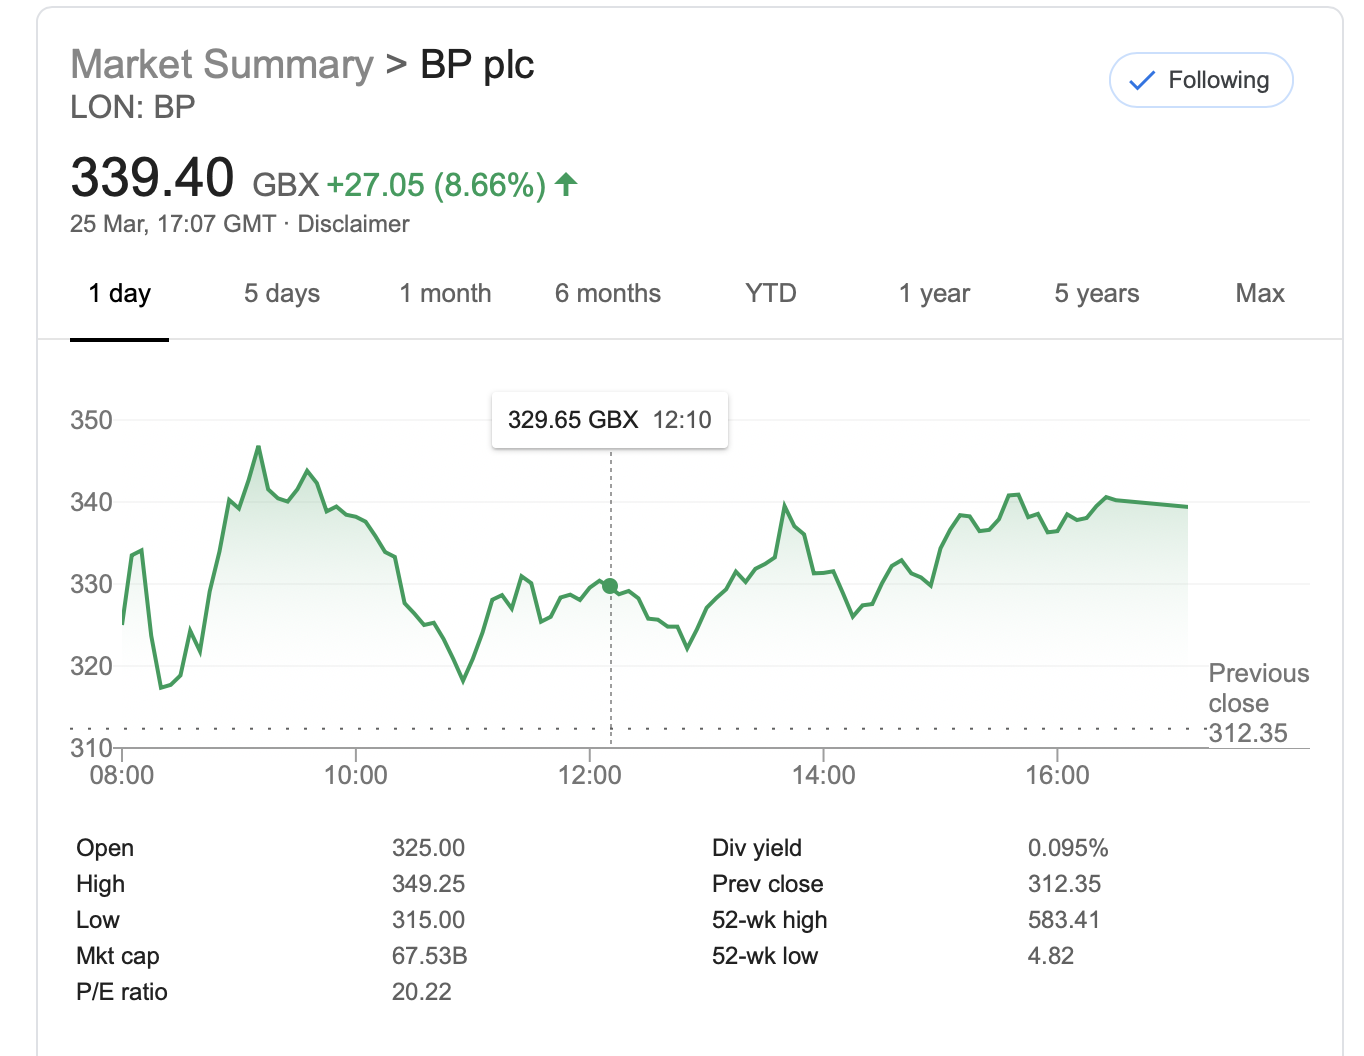Select the Max range tab
The width and height of the screenshot is (1364, 1056).
pos(1260,294)
